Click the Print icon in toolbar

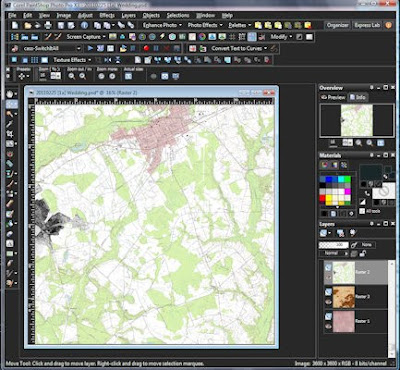tap(48, 25)
